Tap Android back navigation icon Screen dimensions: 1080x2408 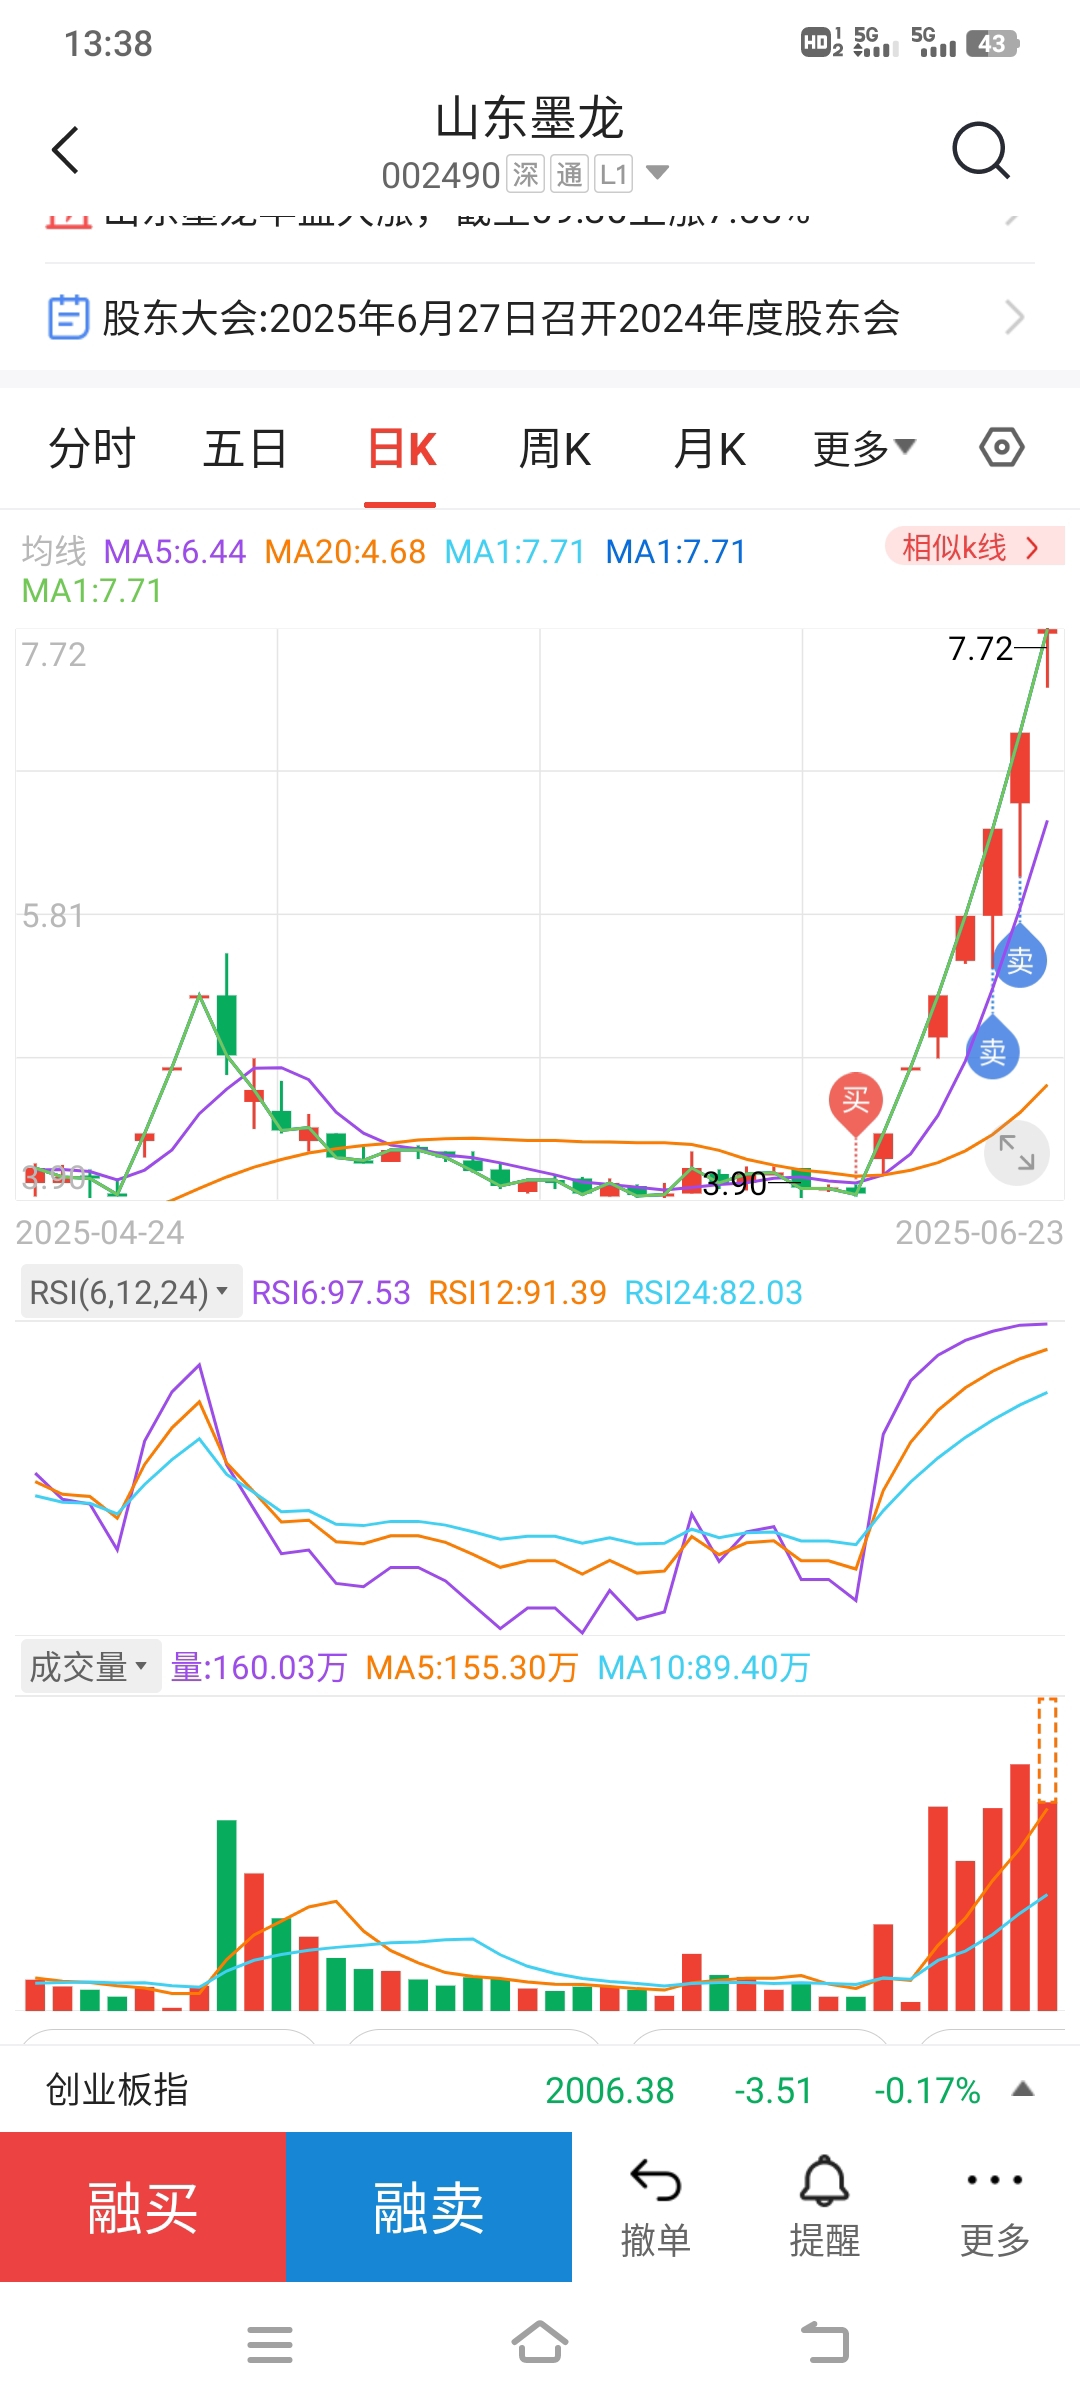[x=825, y=2343]
